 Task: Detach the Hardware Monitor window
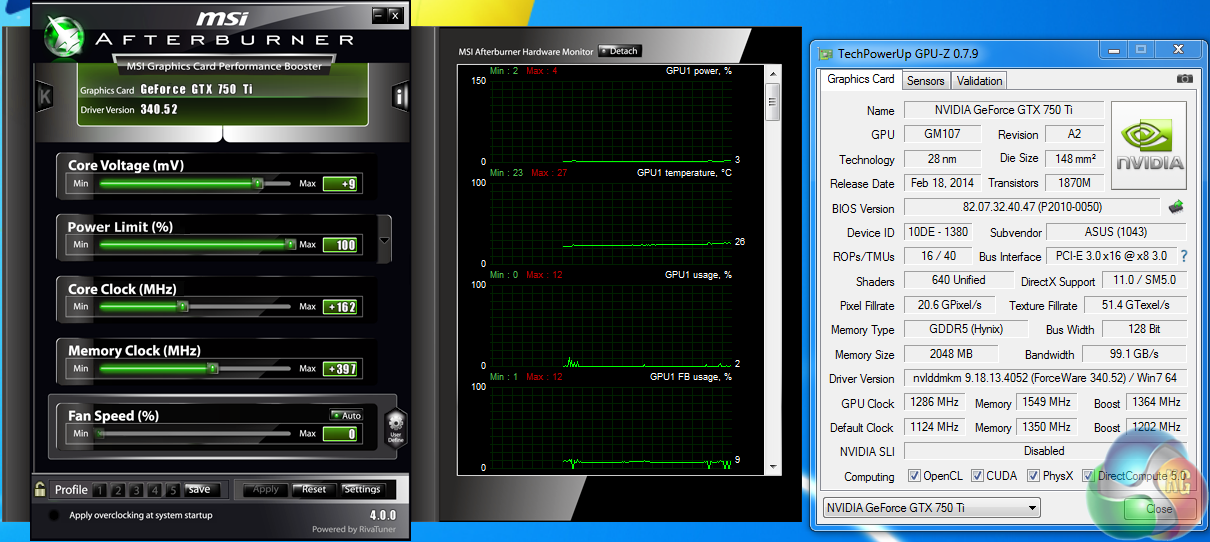[620, 51]
